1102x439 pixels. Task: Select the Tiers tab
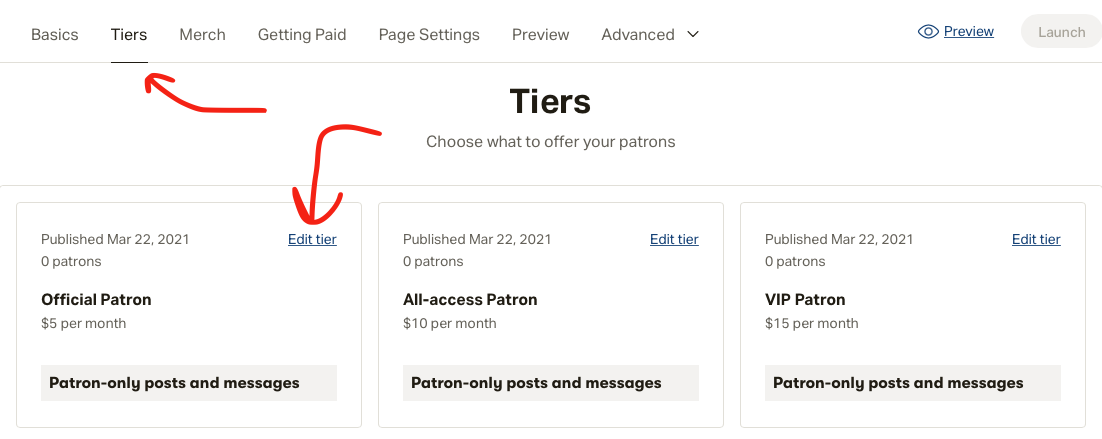[129, 34]
